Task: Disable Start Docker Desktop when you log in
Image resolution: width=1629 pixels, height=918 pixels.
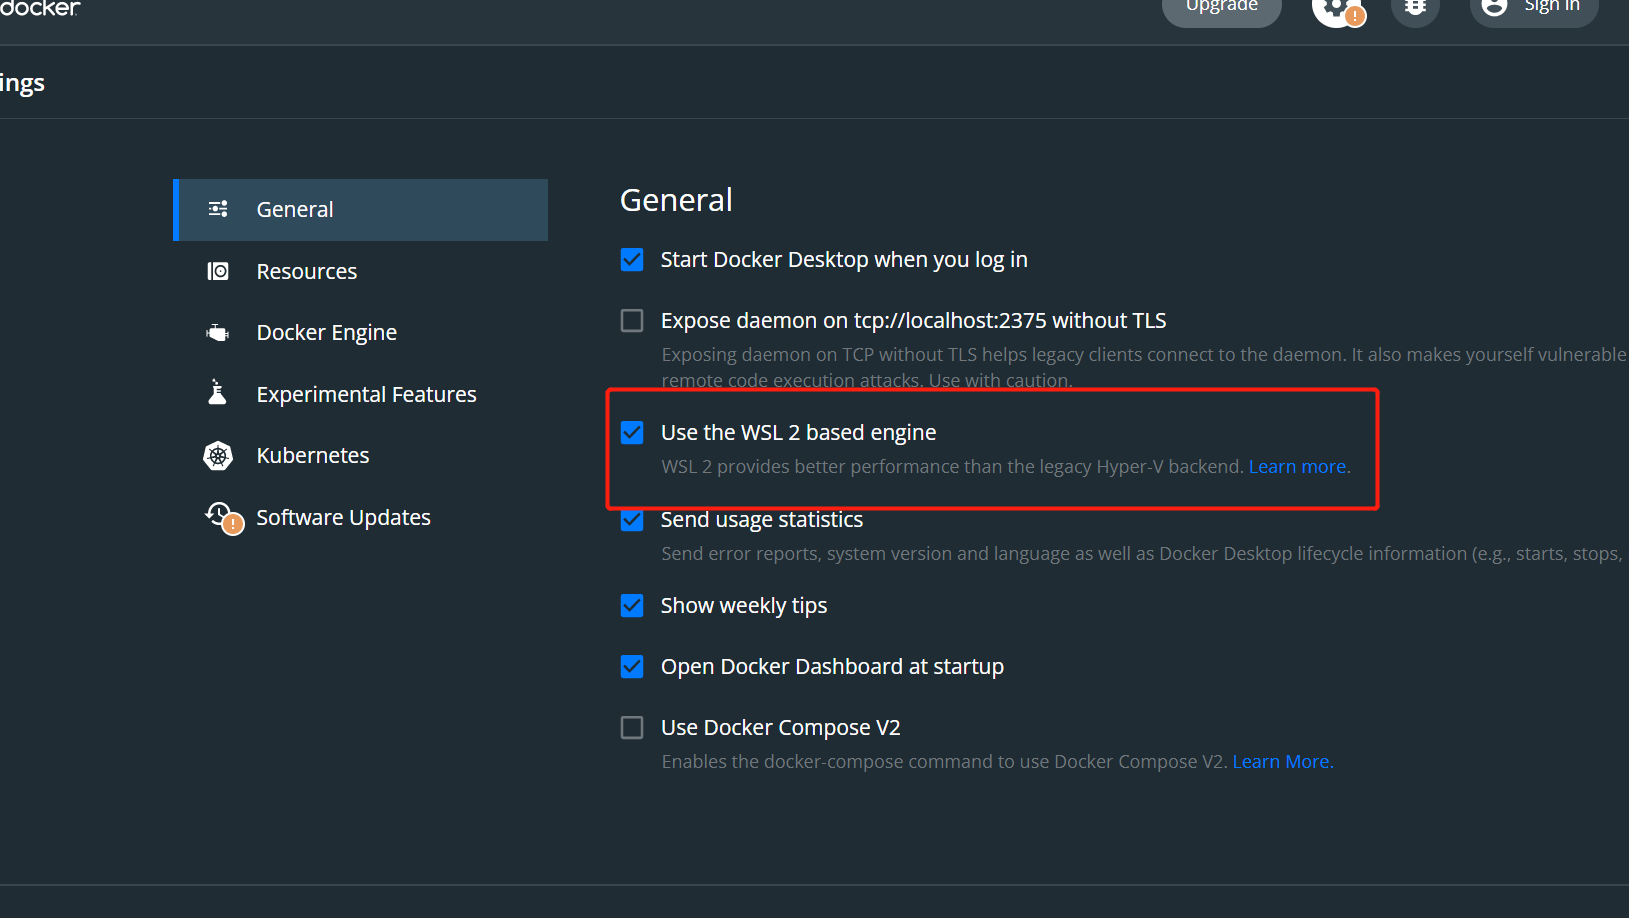Action: (632, 260)
